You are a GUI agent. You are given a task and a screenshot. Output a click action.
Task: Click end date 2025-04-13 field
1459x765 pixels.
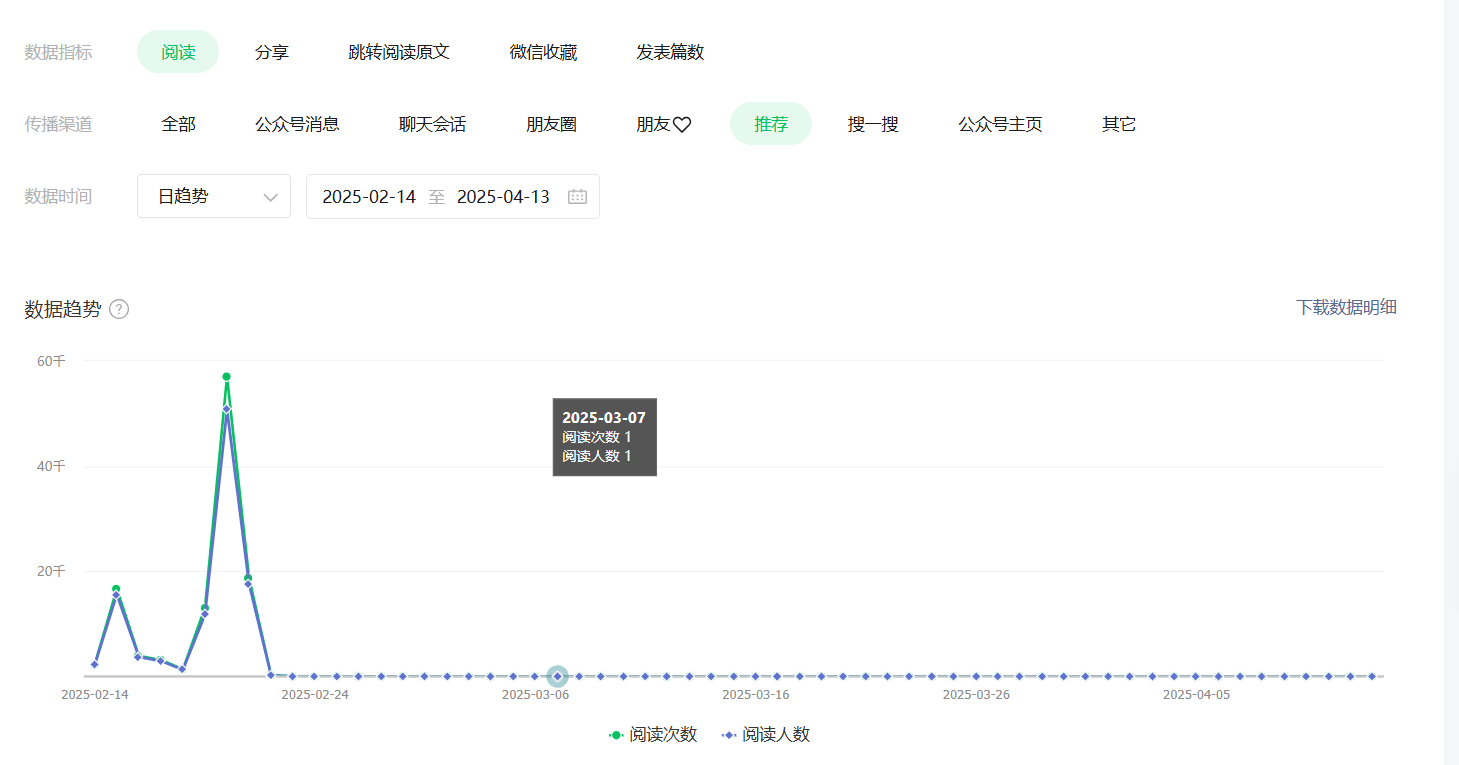point(503,197)
